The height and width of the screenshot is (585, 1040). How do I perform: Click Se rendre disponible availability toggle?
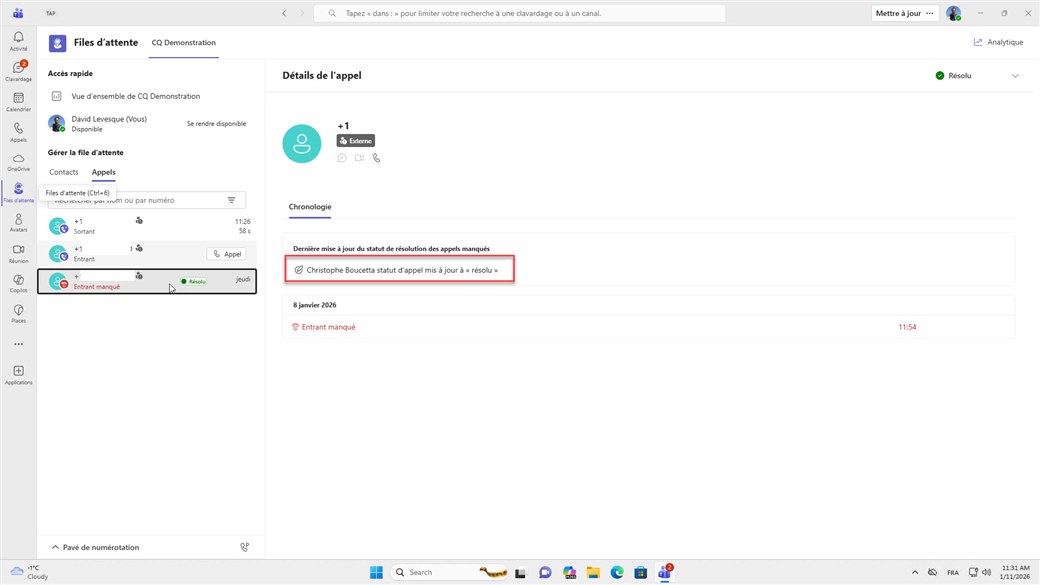[216, 124]
